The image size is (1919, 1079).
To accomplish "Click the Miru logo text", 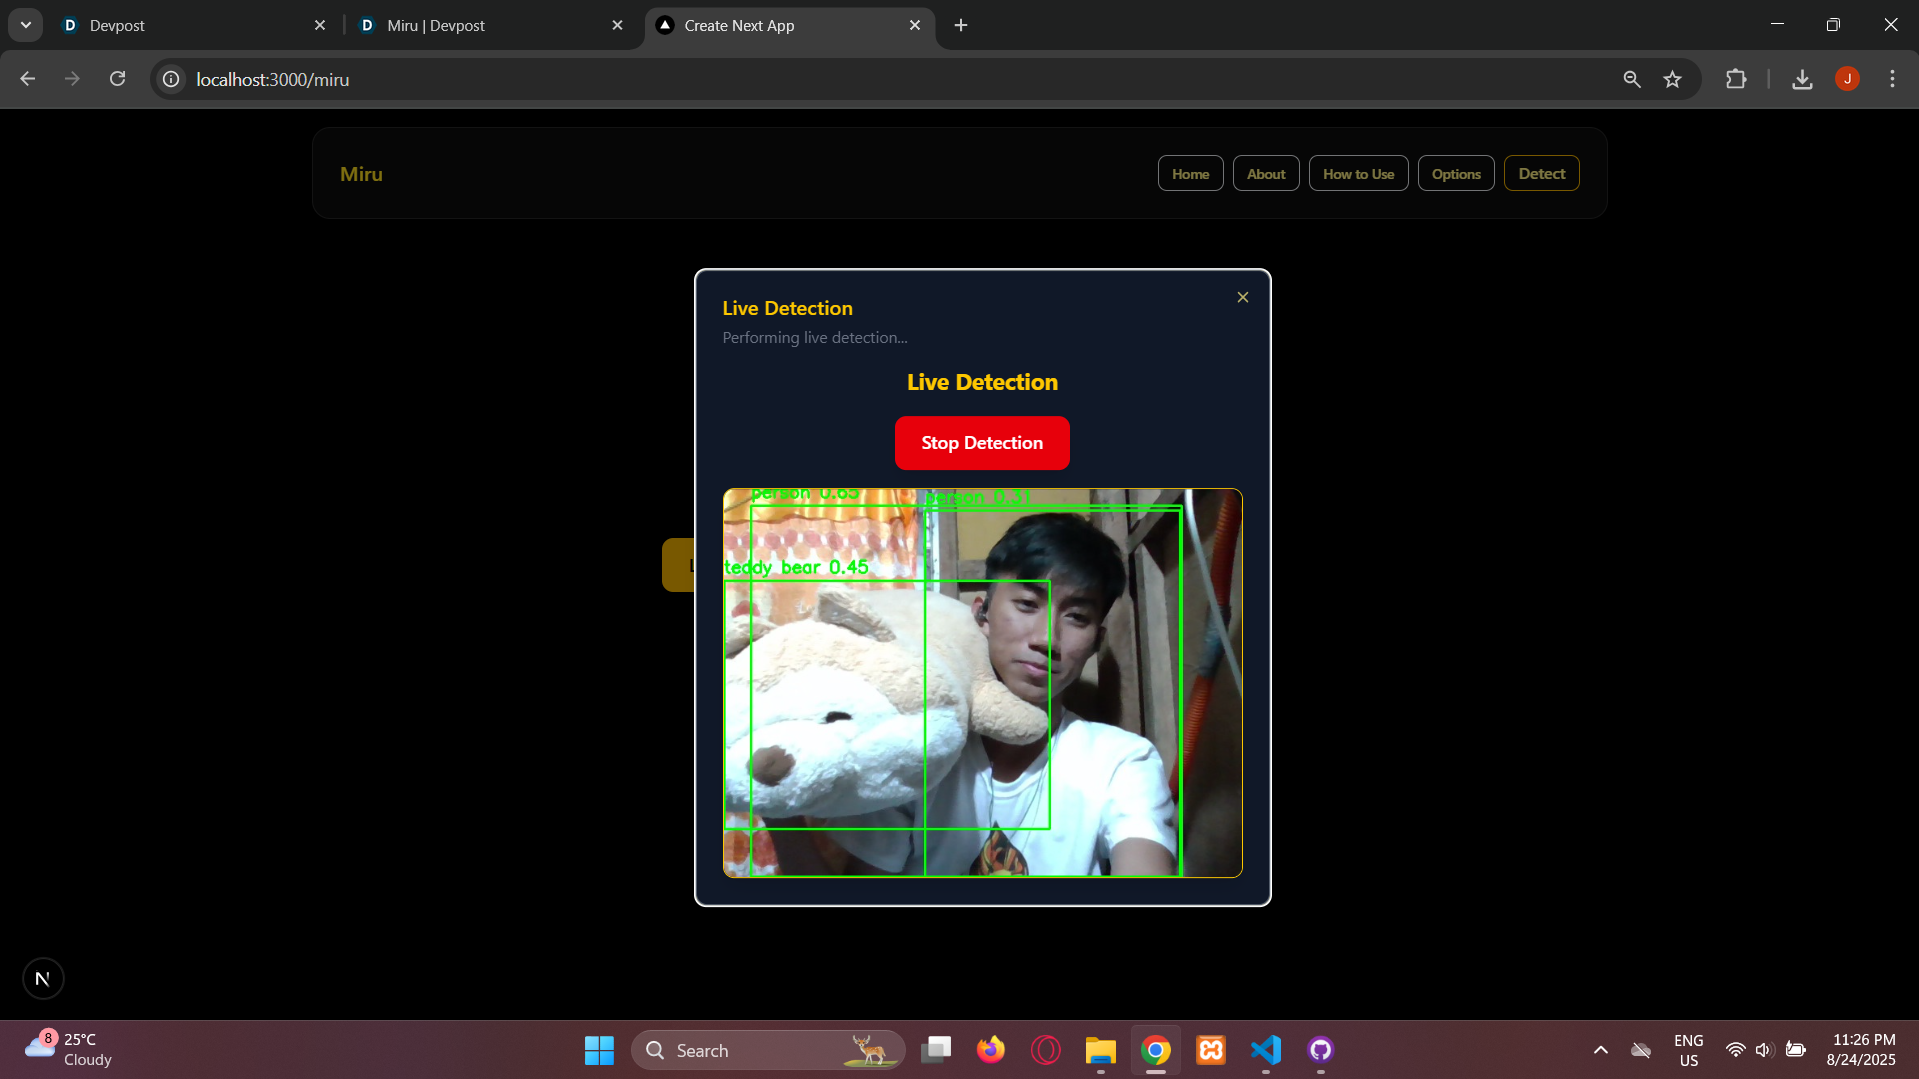I will pyautogui.click(x=361, y=174).
